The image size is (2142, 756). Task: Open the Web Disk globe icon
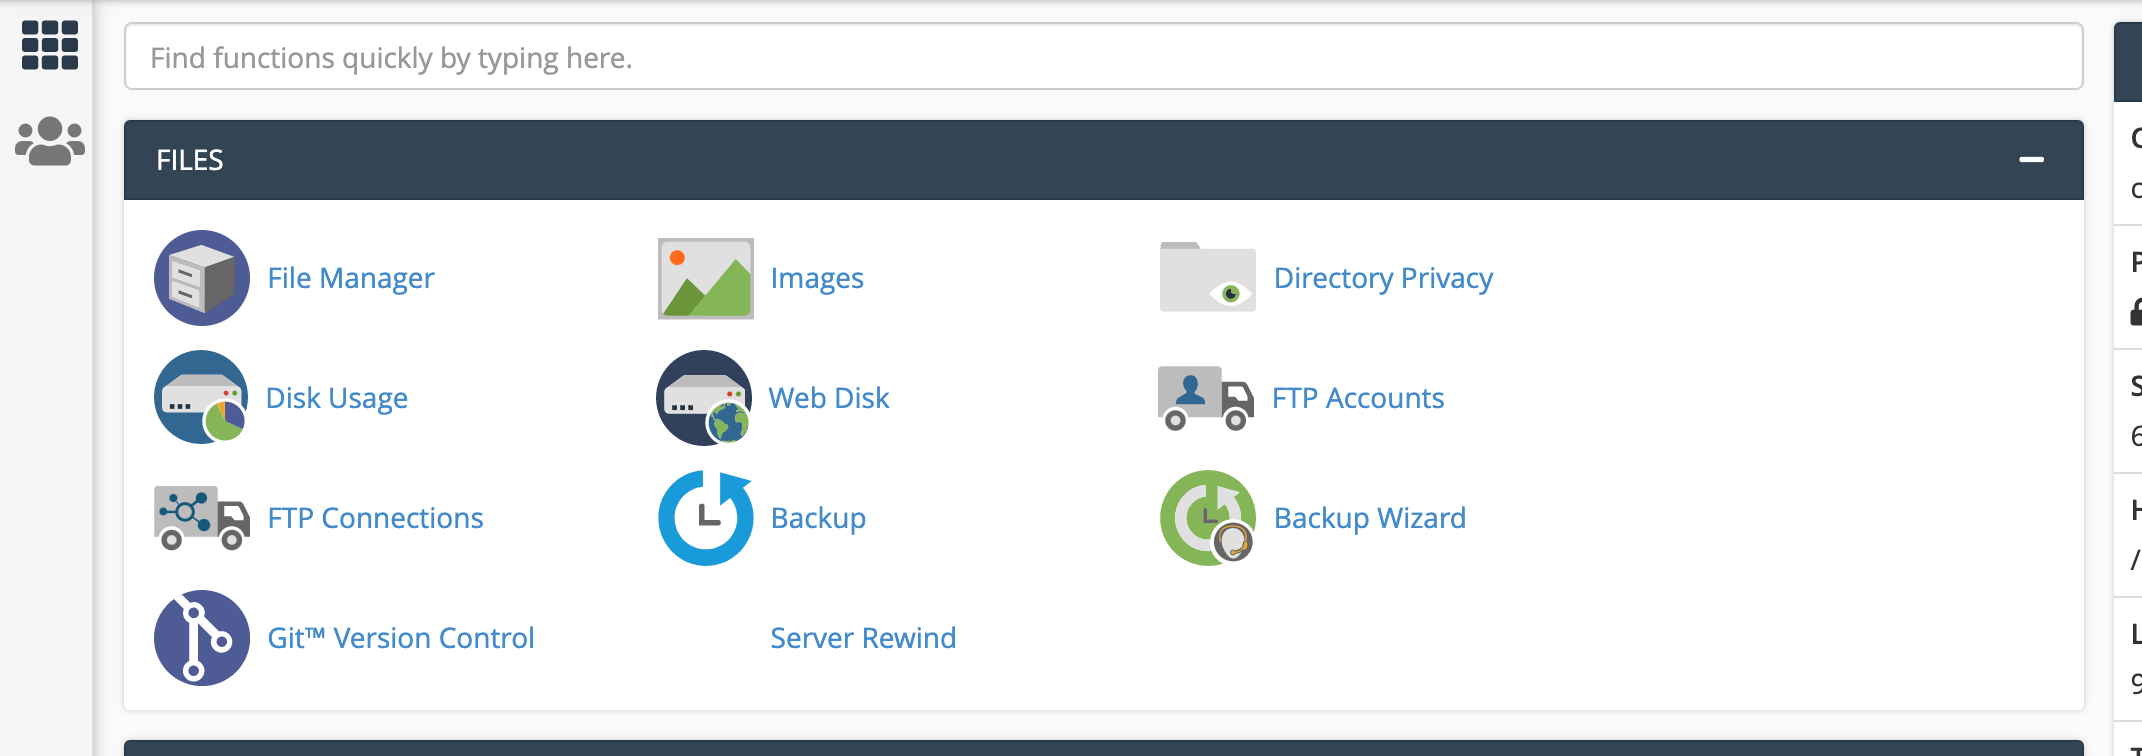coord(704,398)
